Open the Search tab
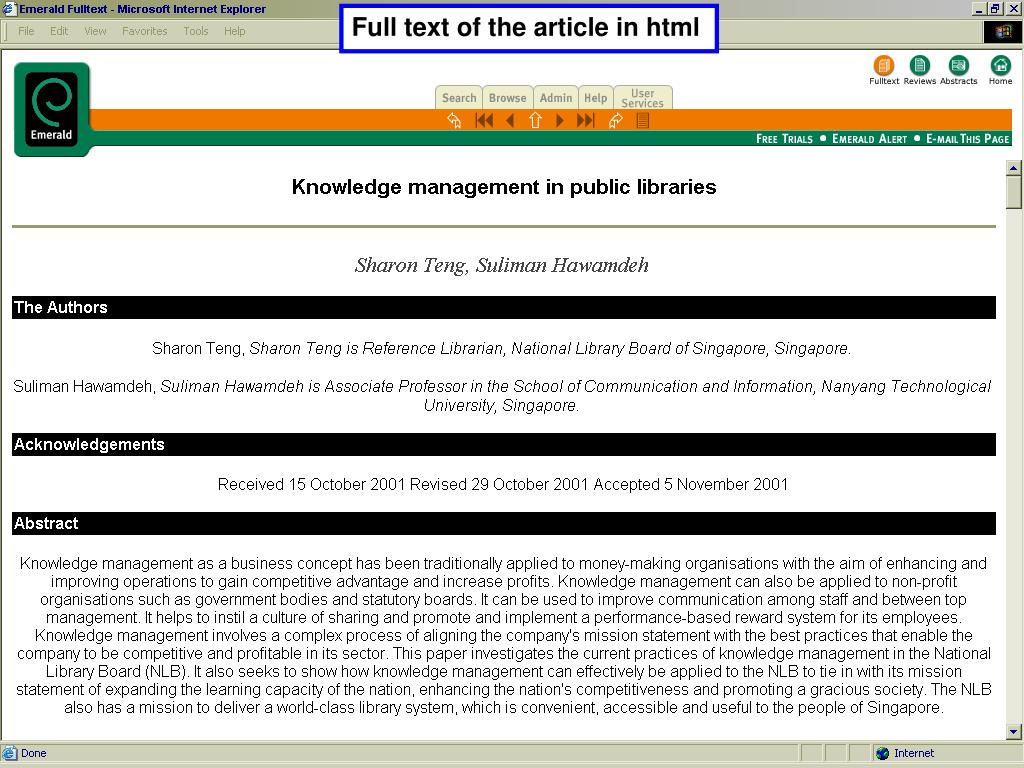Screen dimensions: 1024x768 pyautogui.click(x=459, y=97)
